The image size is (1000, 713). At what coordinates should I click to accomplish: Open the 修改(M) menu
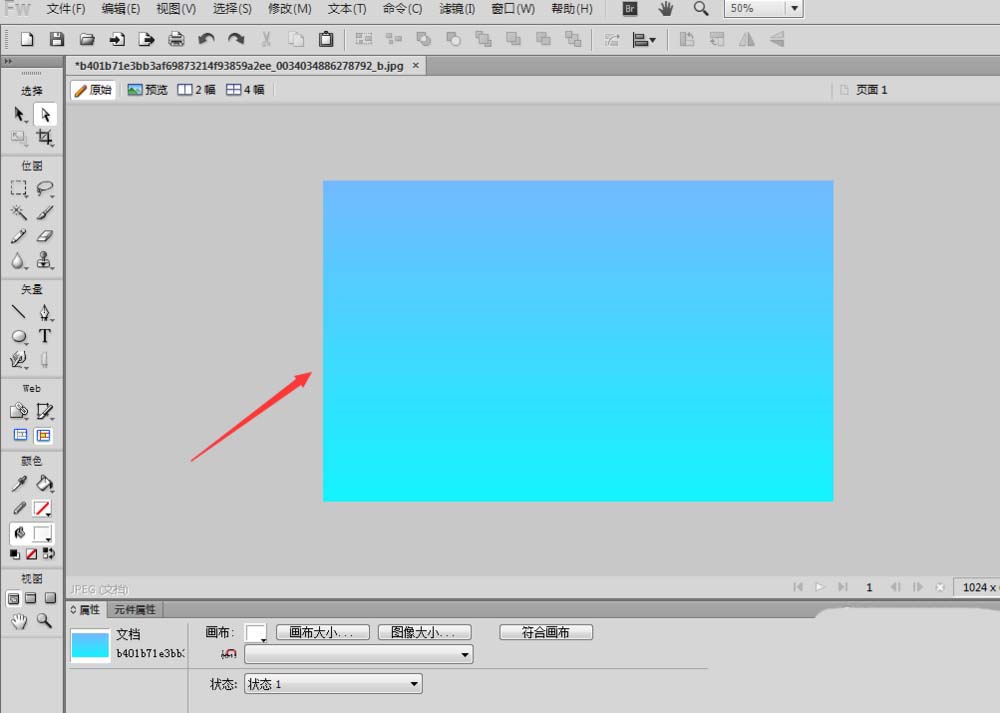pyautogui.click(x=290, y=8)
